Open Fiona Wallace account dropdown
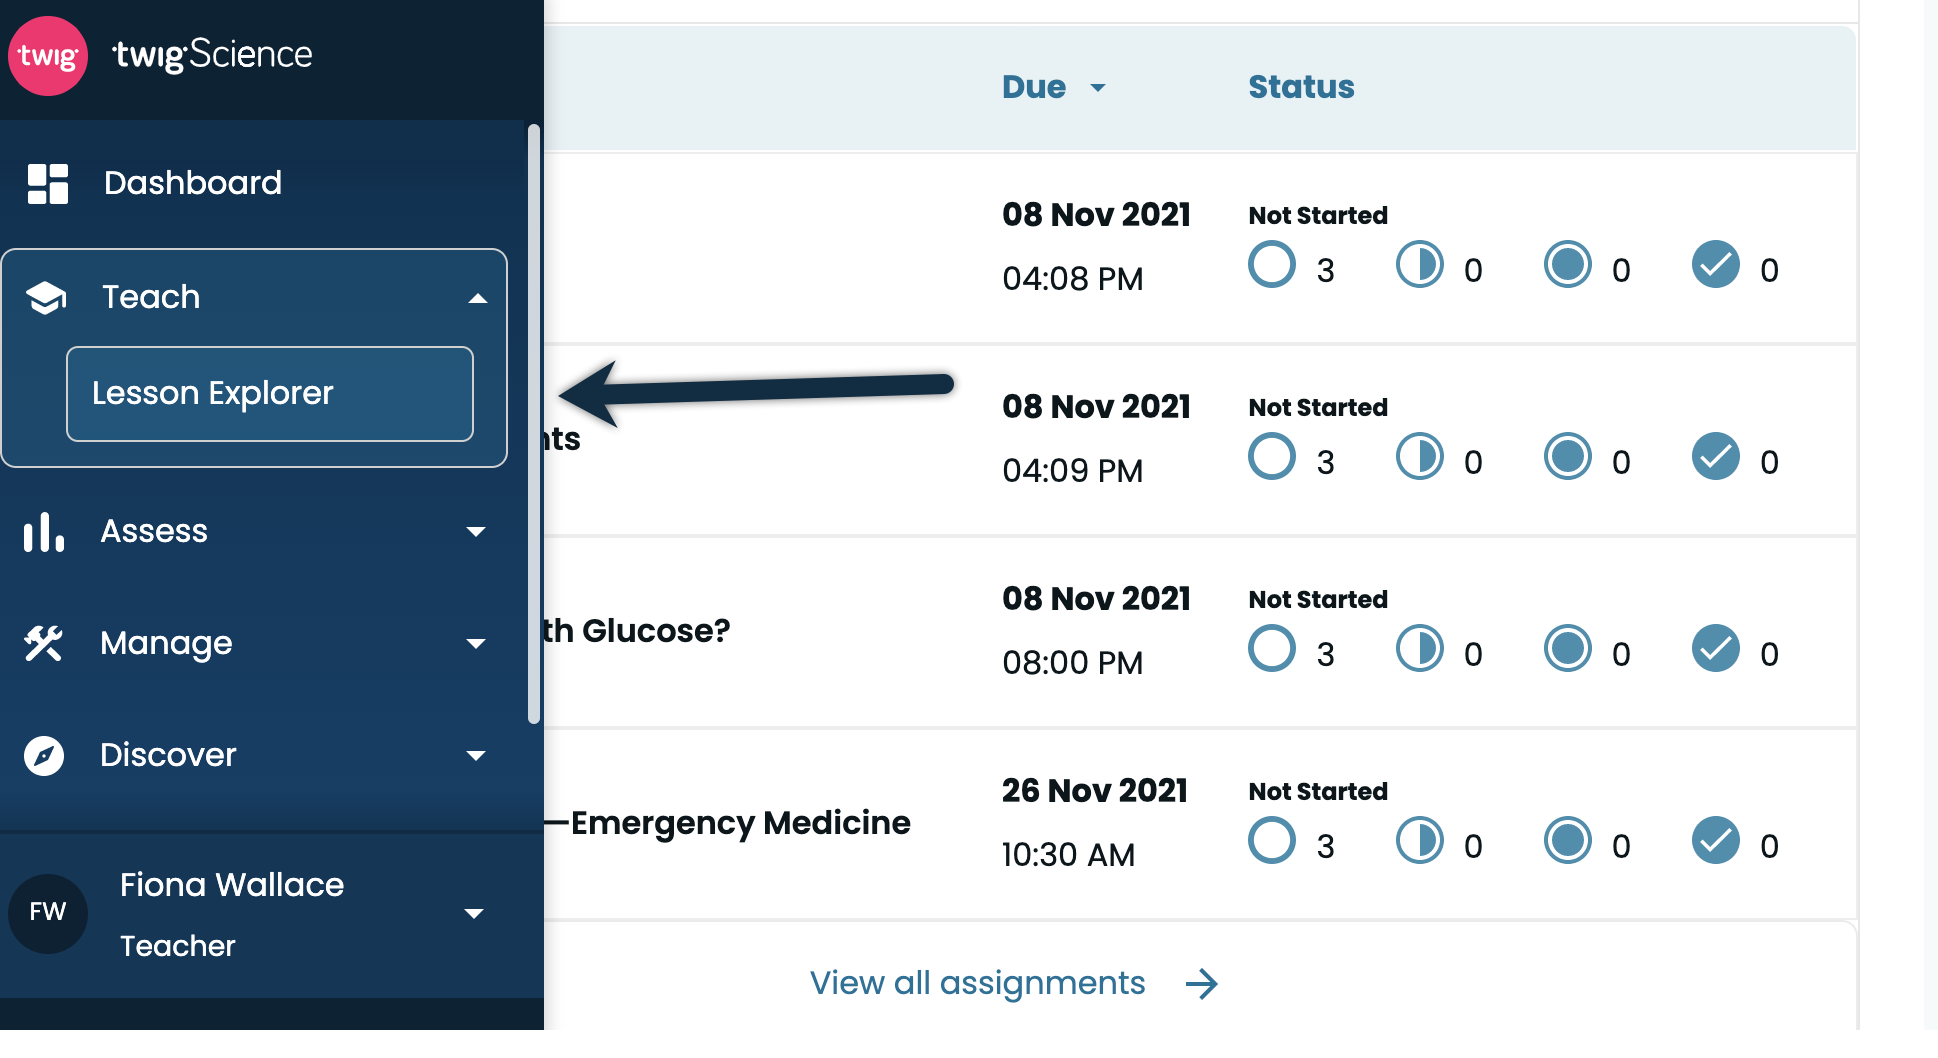 tap(474, 913)
